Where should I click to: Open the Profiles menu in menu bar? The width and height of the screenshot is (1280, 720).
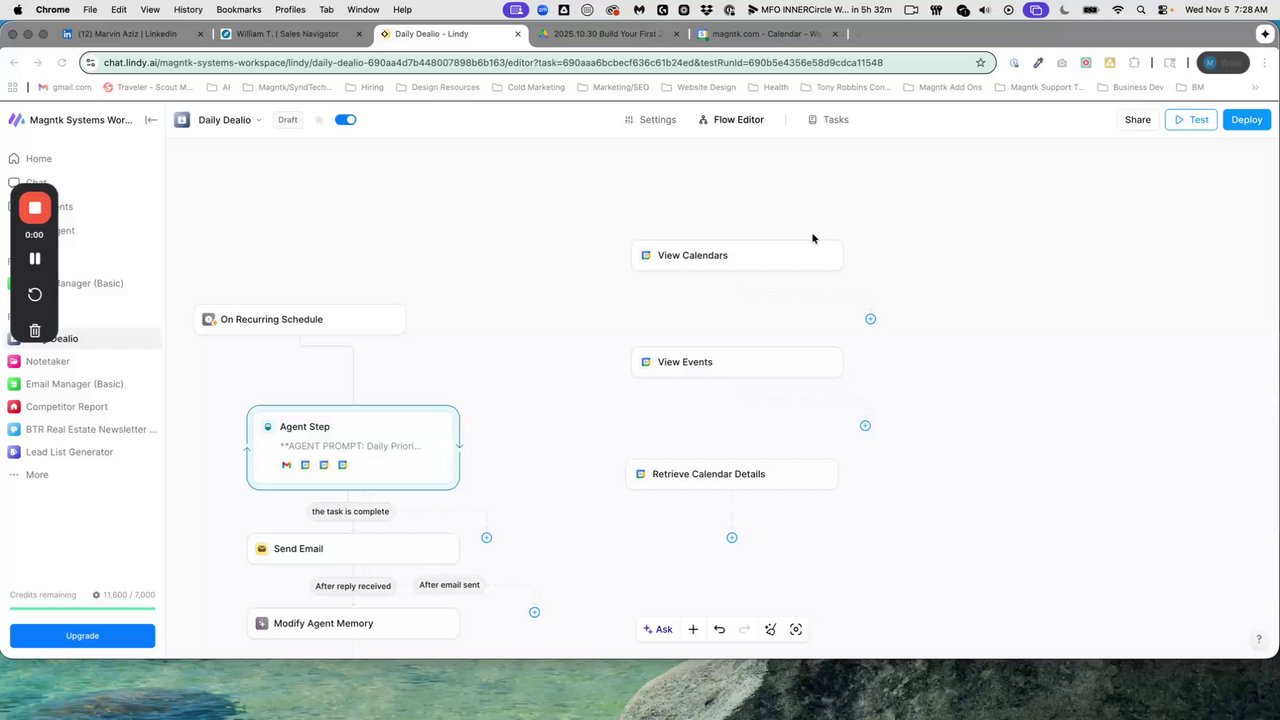[x=290, y=9]
